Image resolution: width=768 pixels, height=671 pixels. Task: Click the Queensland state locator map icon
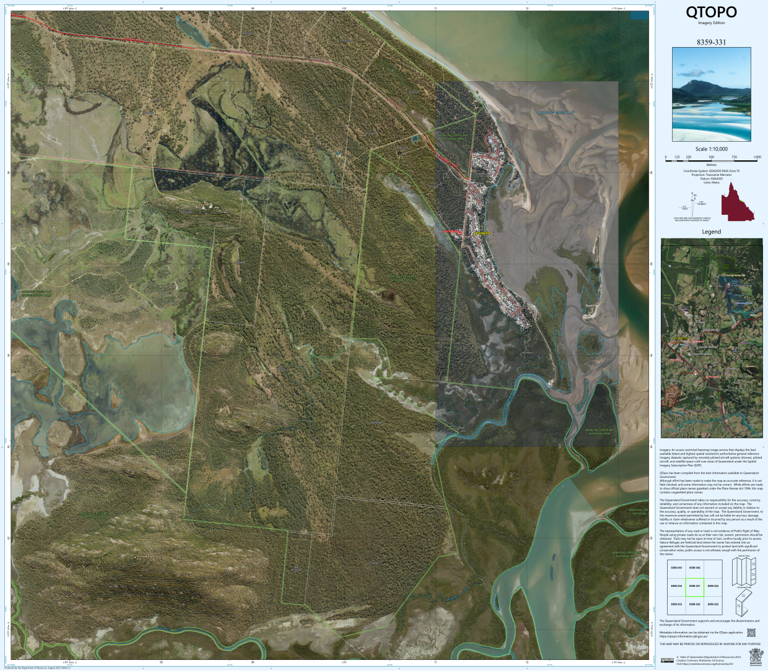[x=737, y=201]
